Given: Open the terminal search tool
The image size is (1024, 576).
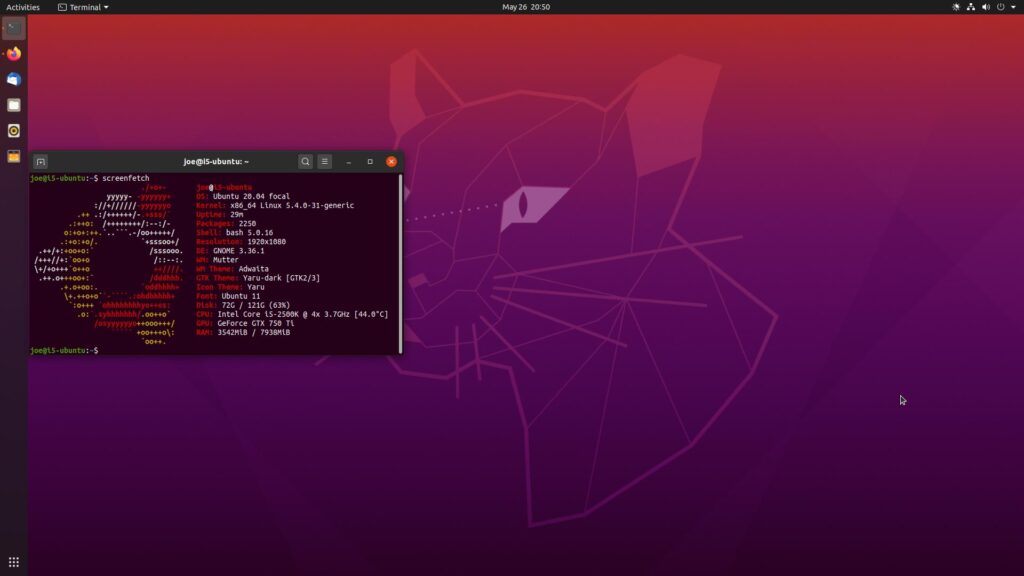Looking at the screenshot, I should pyautogui.click(x=305, y=161).
